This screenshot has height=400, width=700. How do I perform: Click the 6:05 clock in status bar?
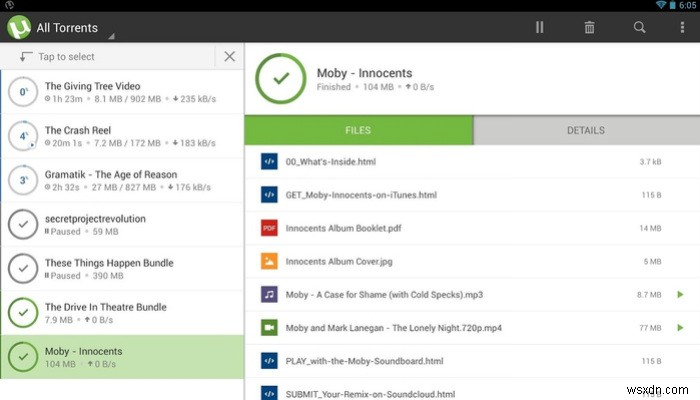[x=688, y=5]
